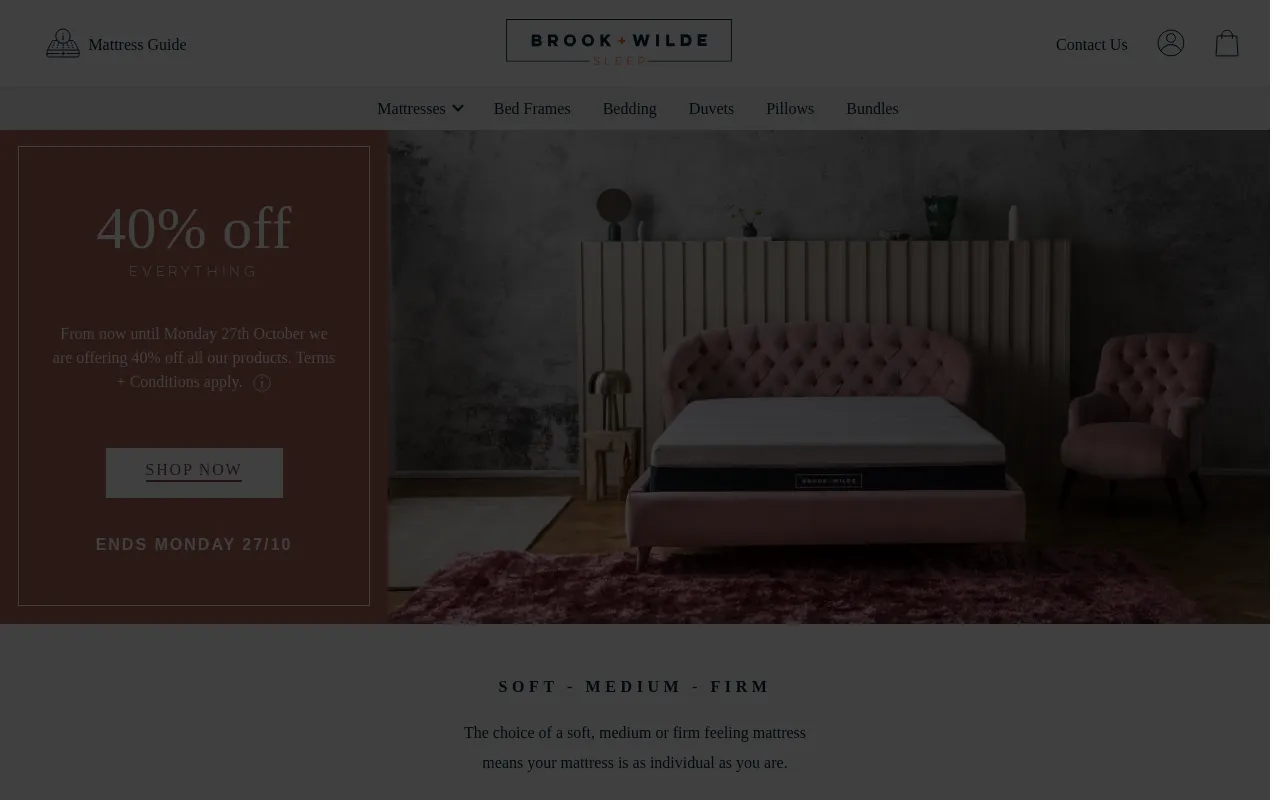Click the Brook + Wilde Sleep logo
The height and width of the screenshot is (800, 1280).
pyautogui.click(x=619, y=42)
